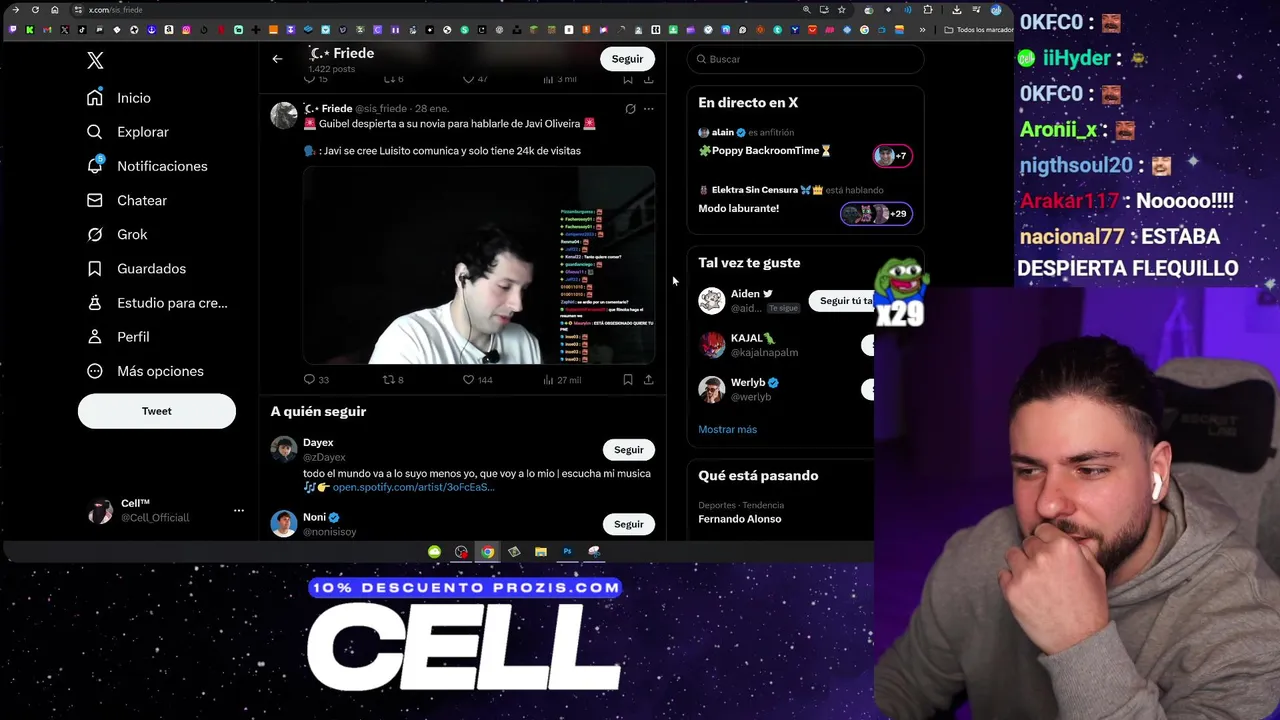1280x720 pixels.
Task: Open the Grok explain icon on Friede's tweet
Action: click(x=630, y=109)
